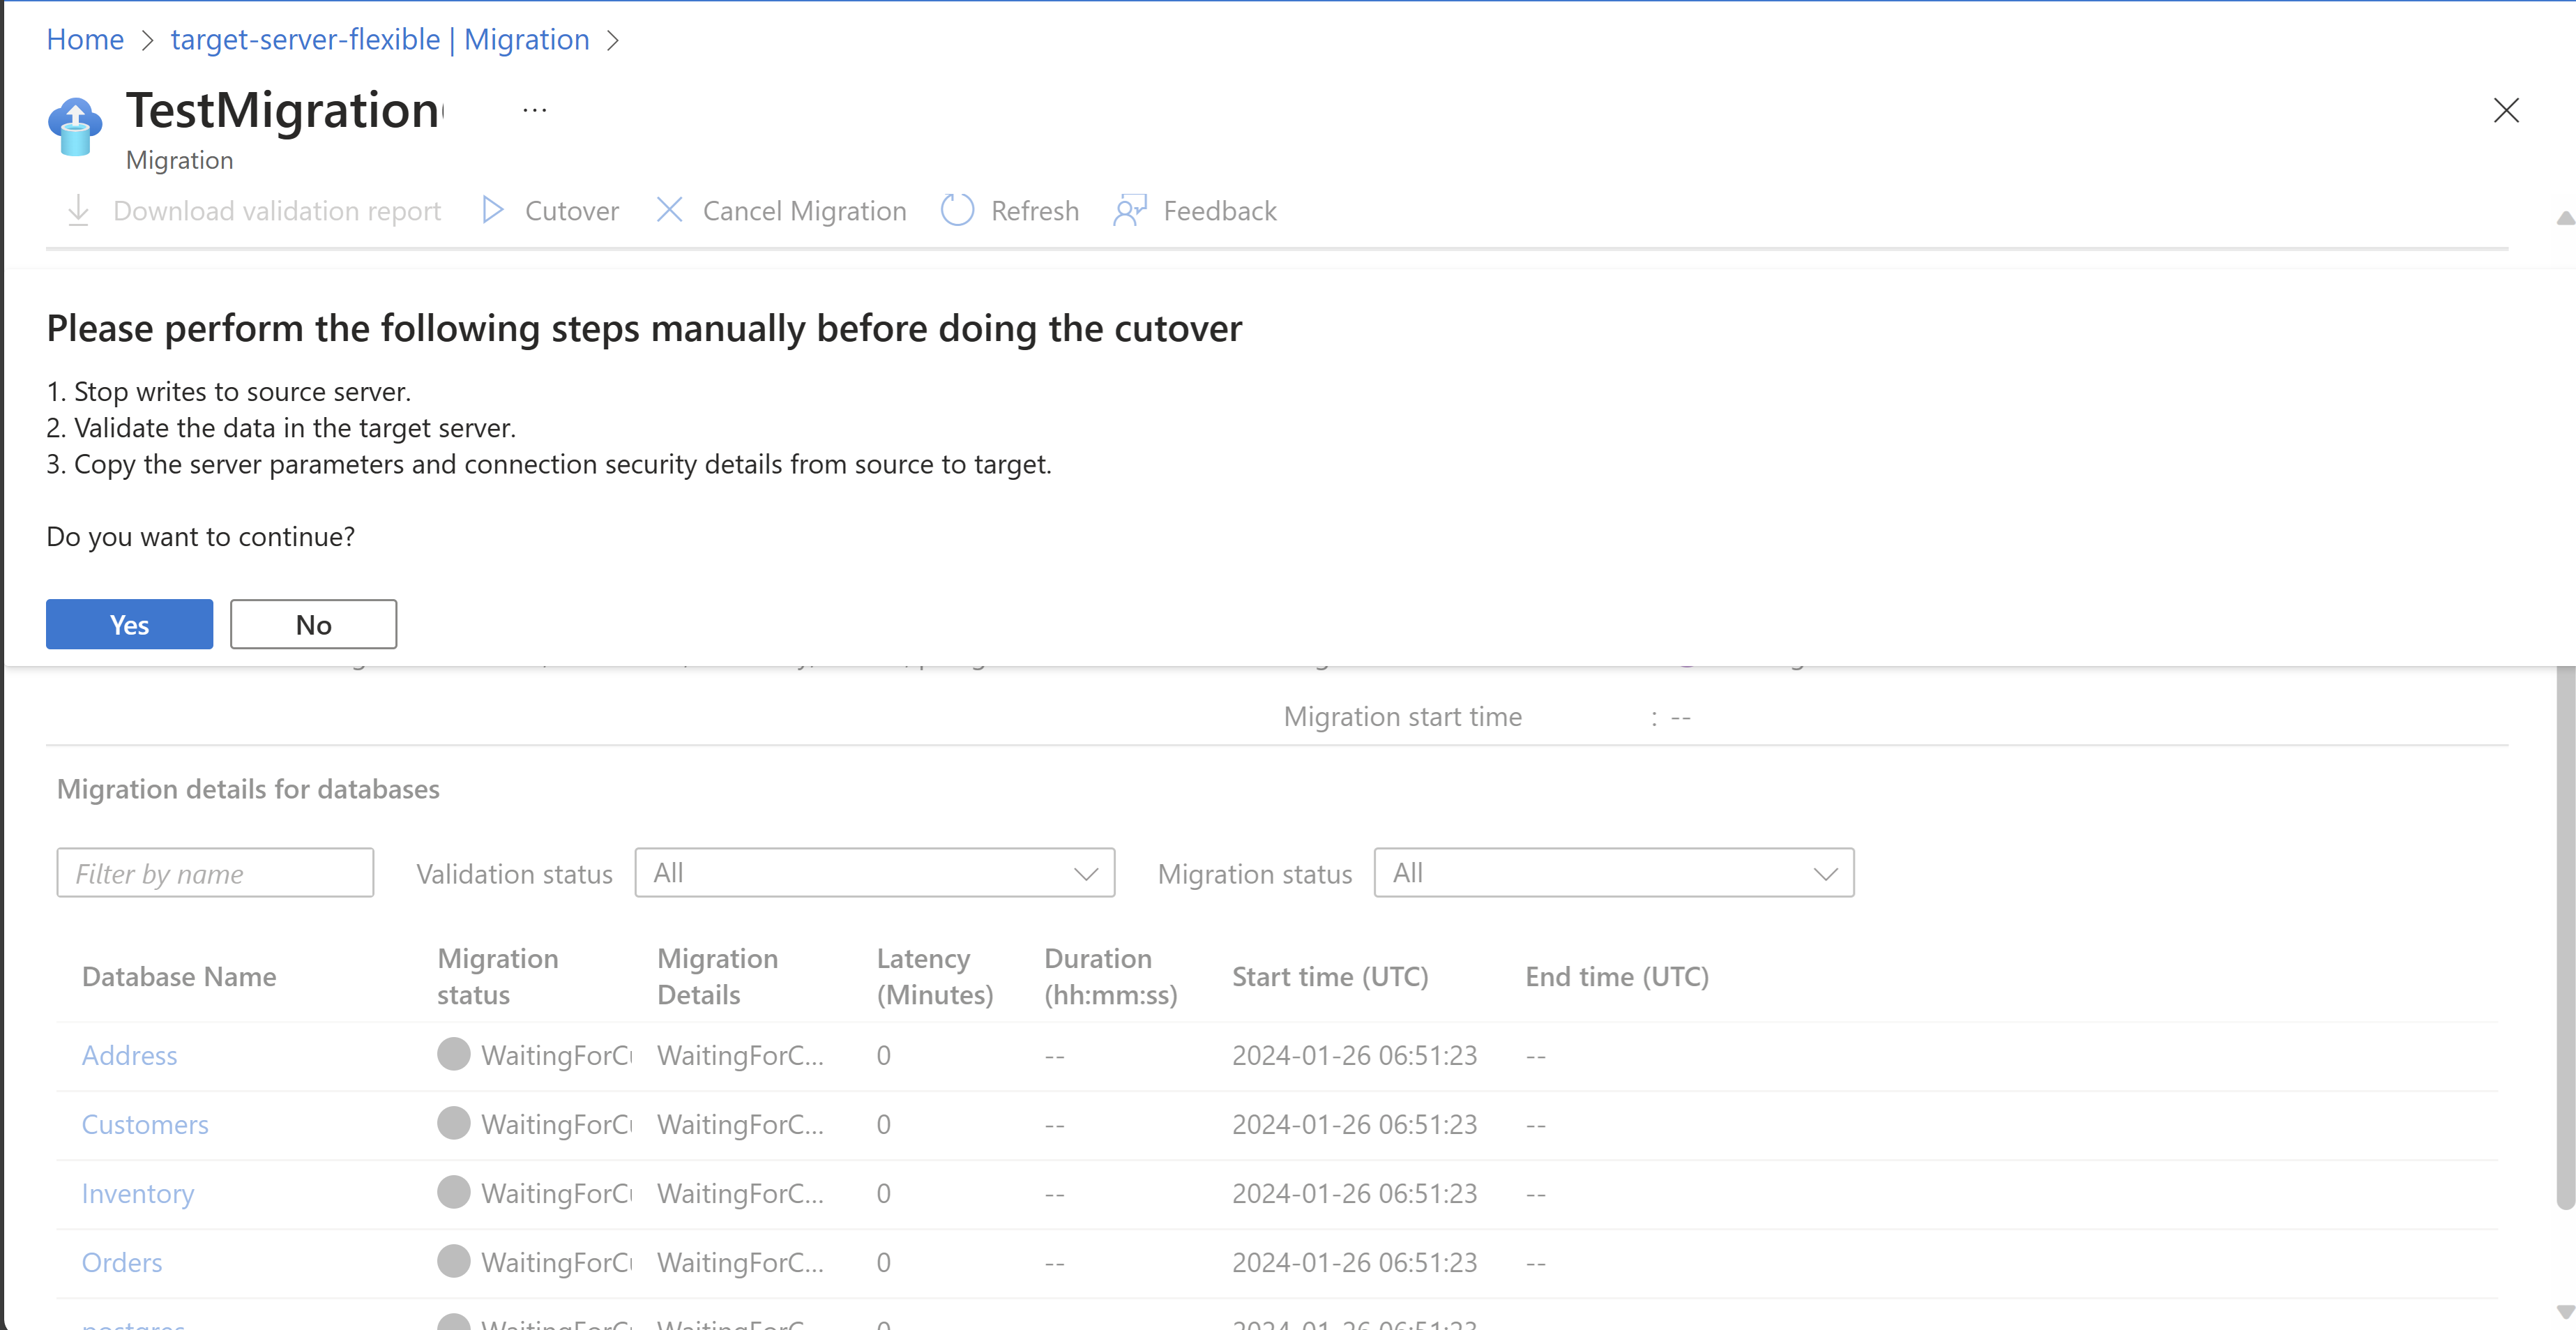Image resolution: width=2576 pixels, height=1330 pixels.
Task: Open the Address database link
Action: (129, 1055)
